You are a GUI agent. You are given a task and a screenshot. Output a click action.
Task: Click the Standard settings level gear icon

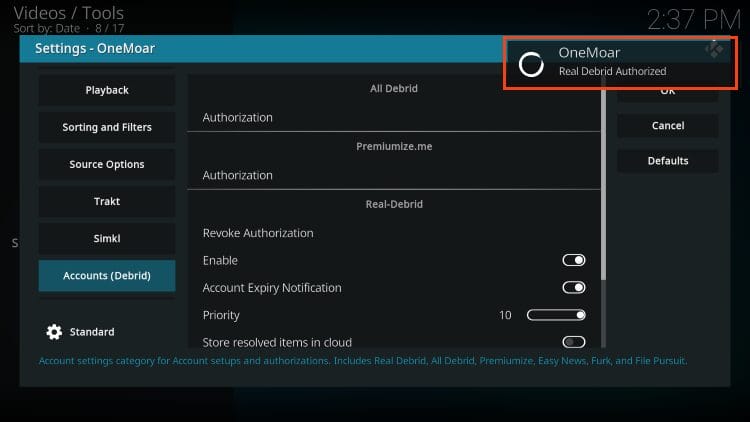pos(54,332)
